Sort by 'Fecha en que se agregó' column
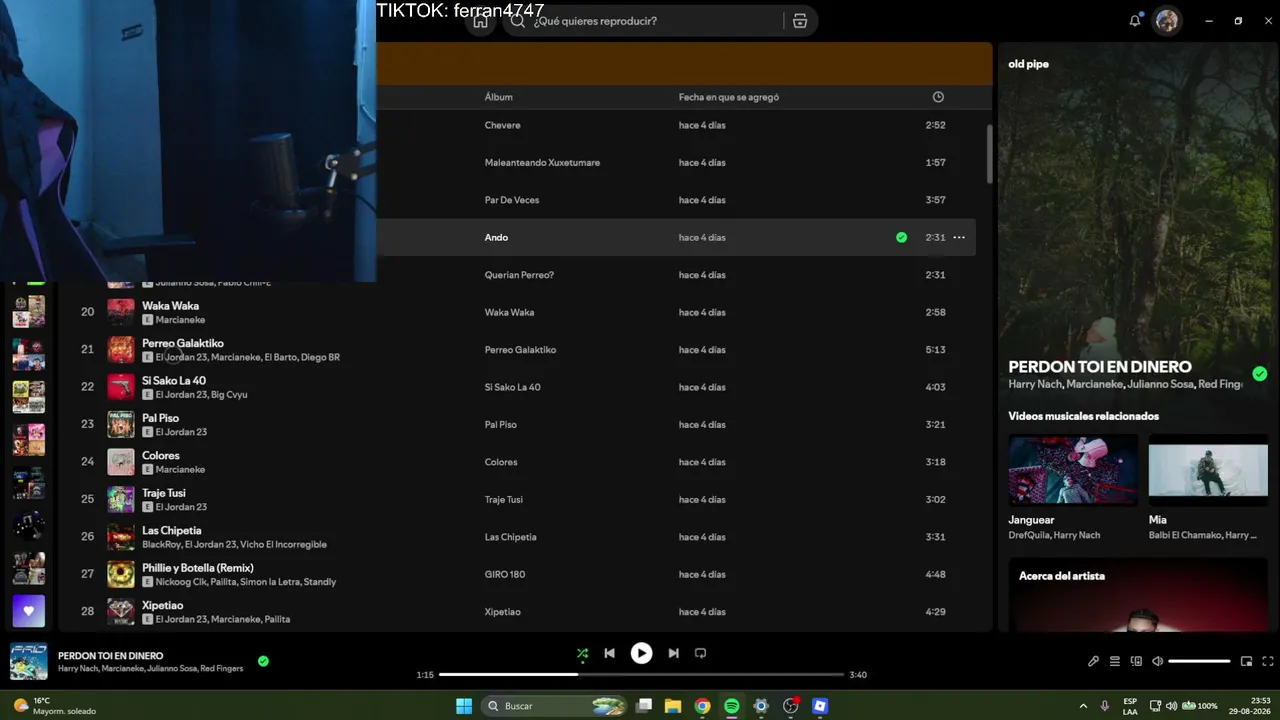Viewport: 1280px width, 720px height. [x=729, y=97]
